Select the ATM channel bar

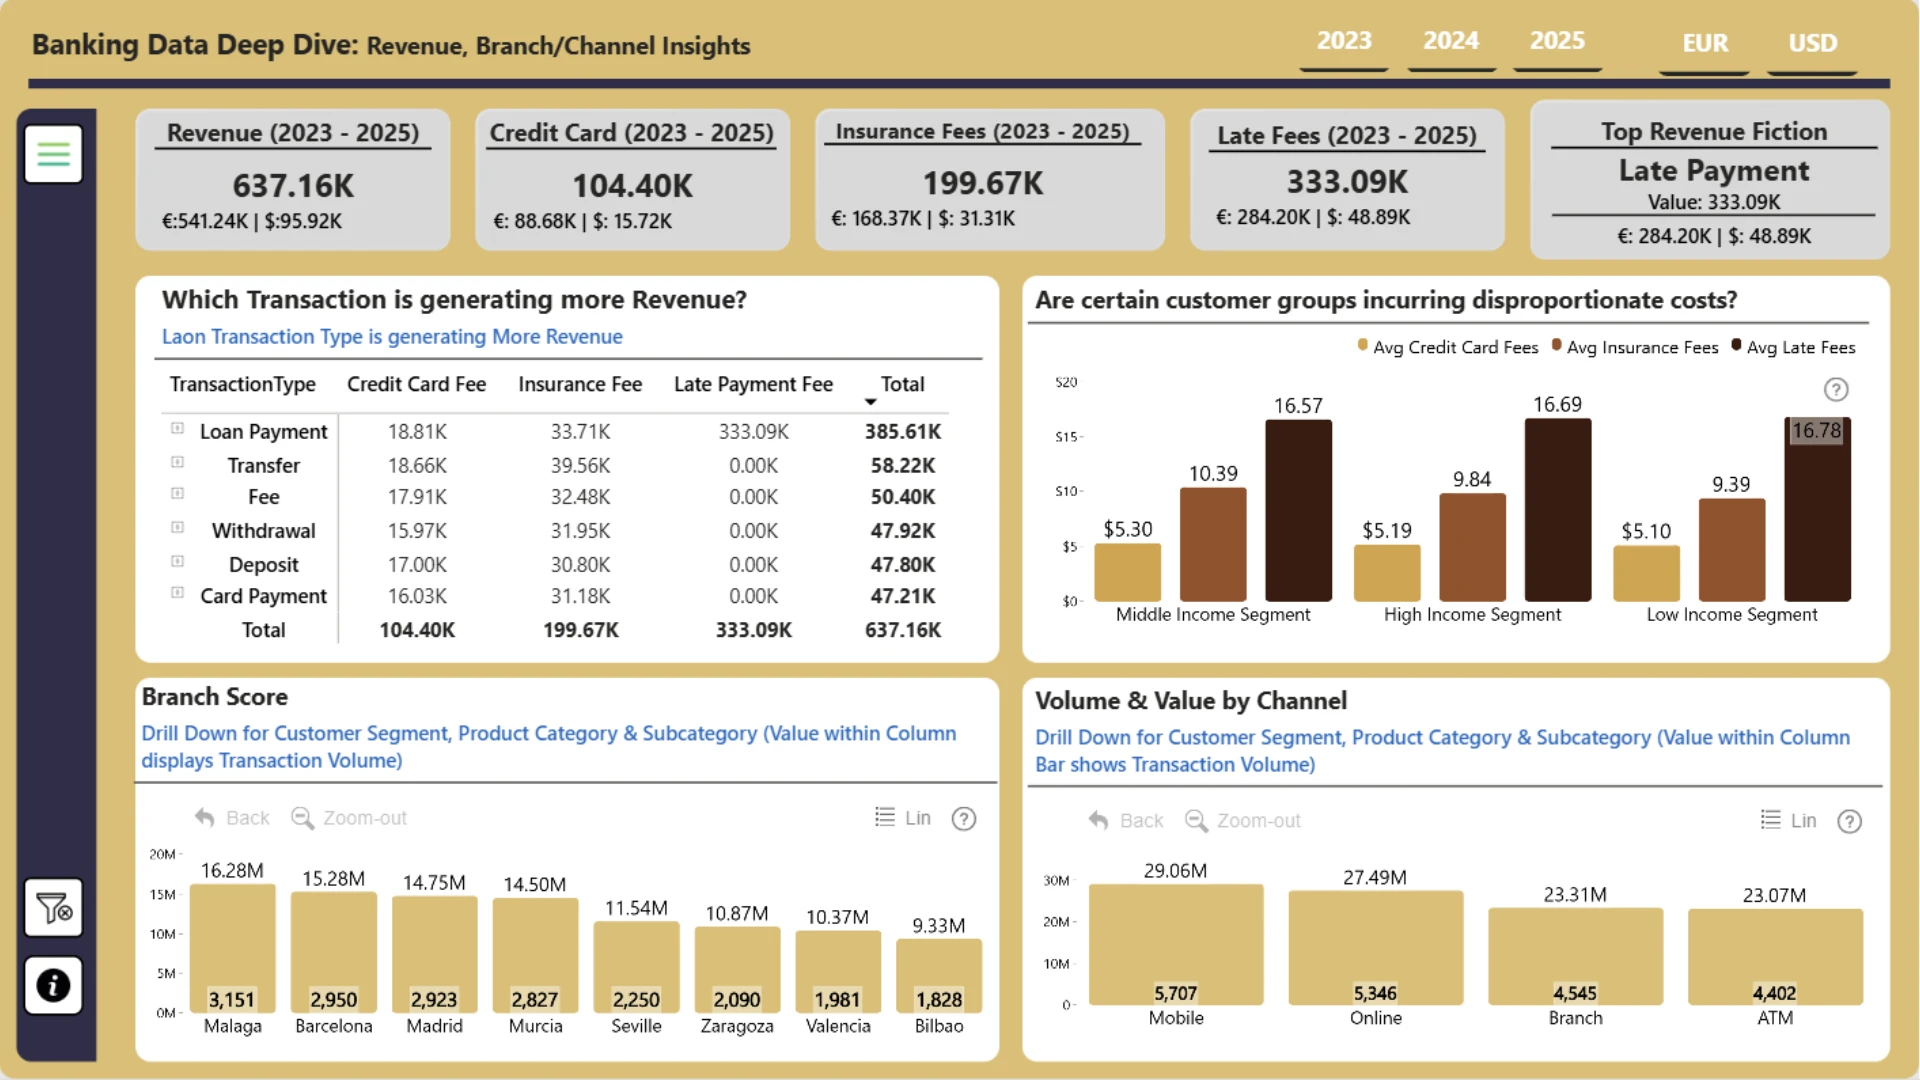1775,957
